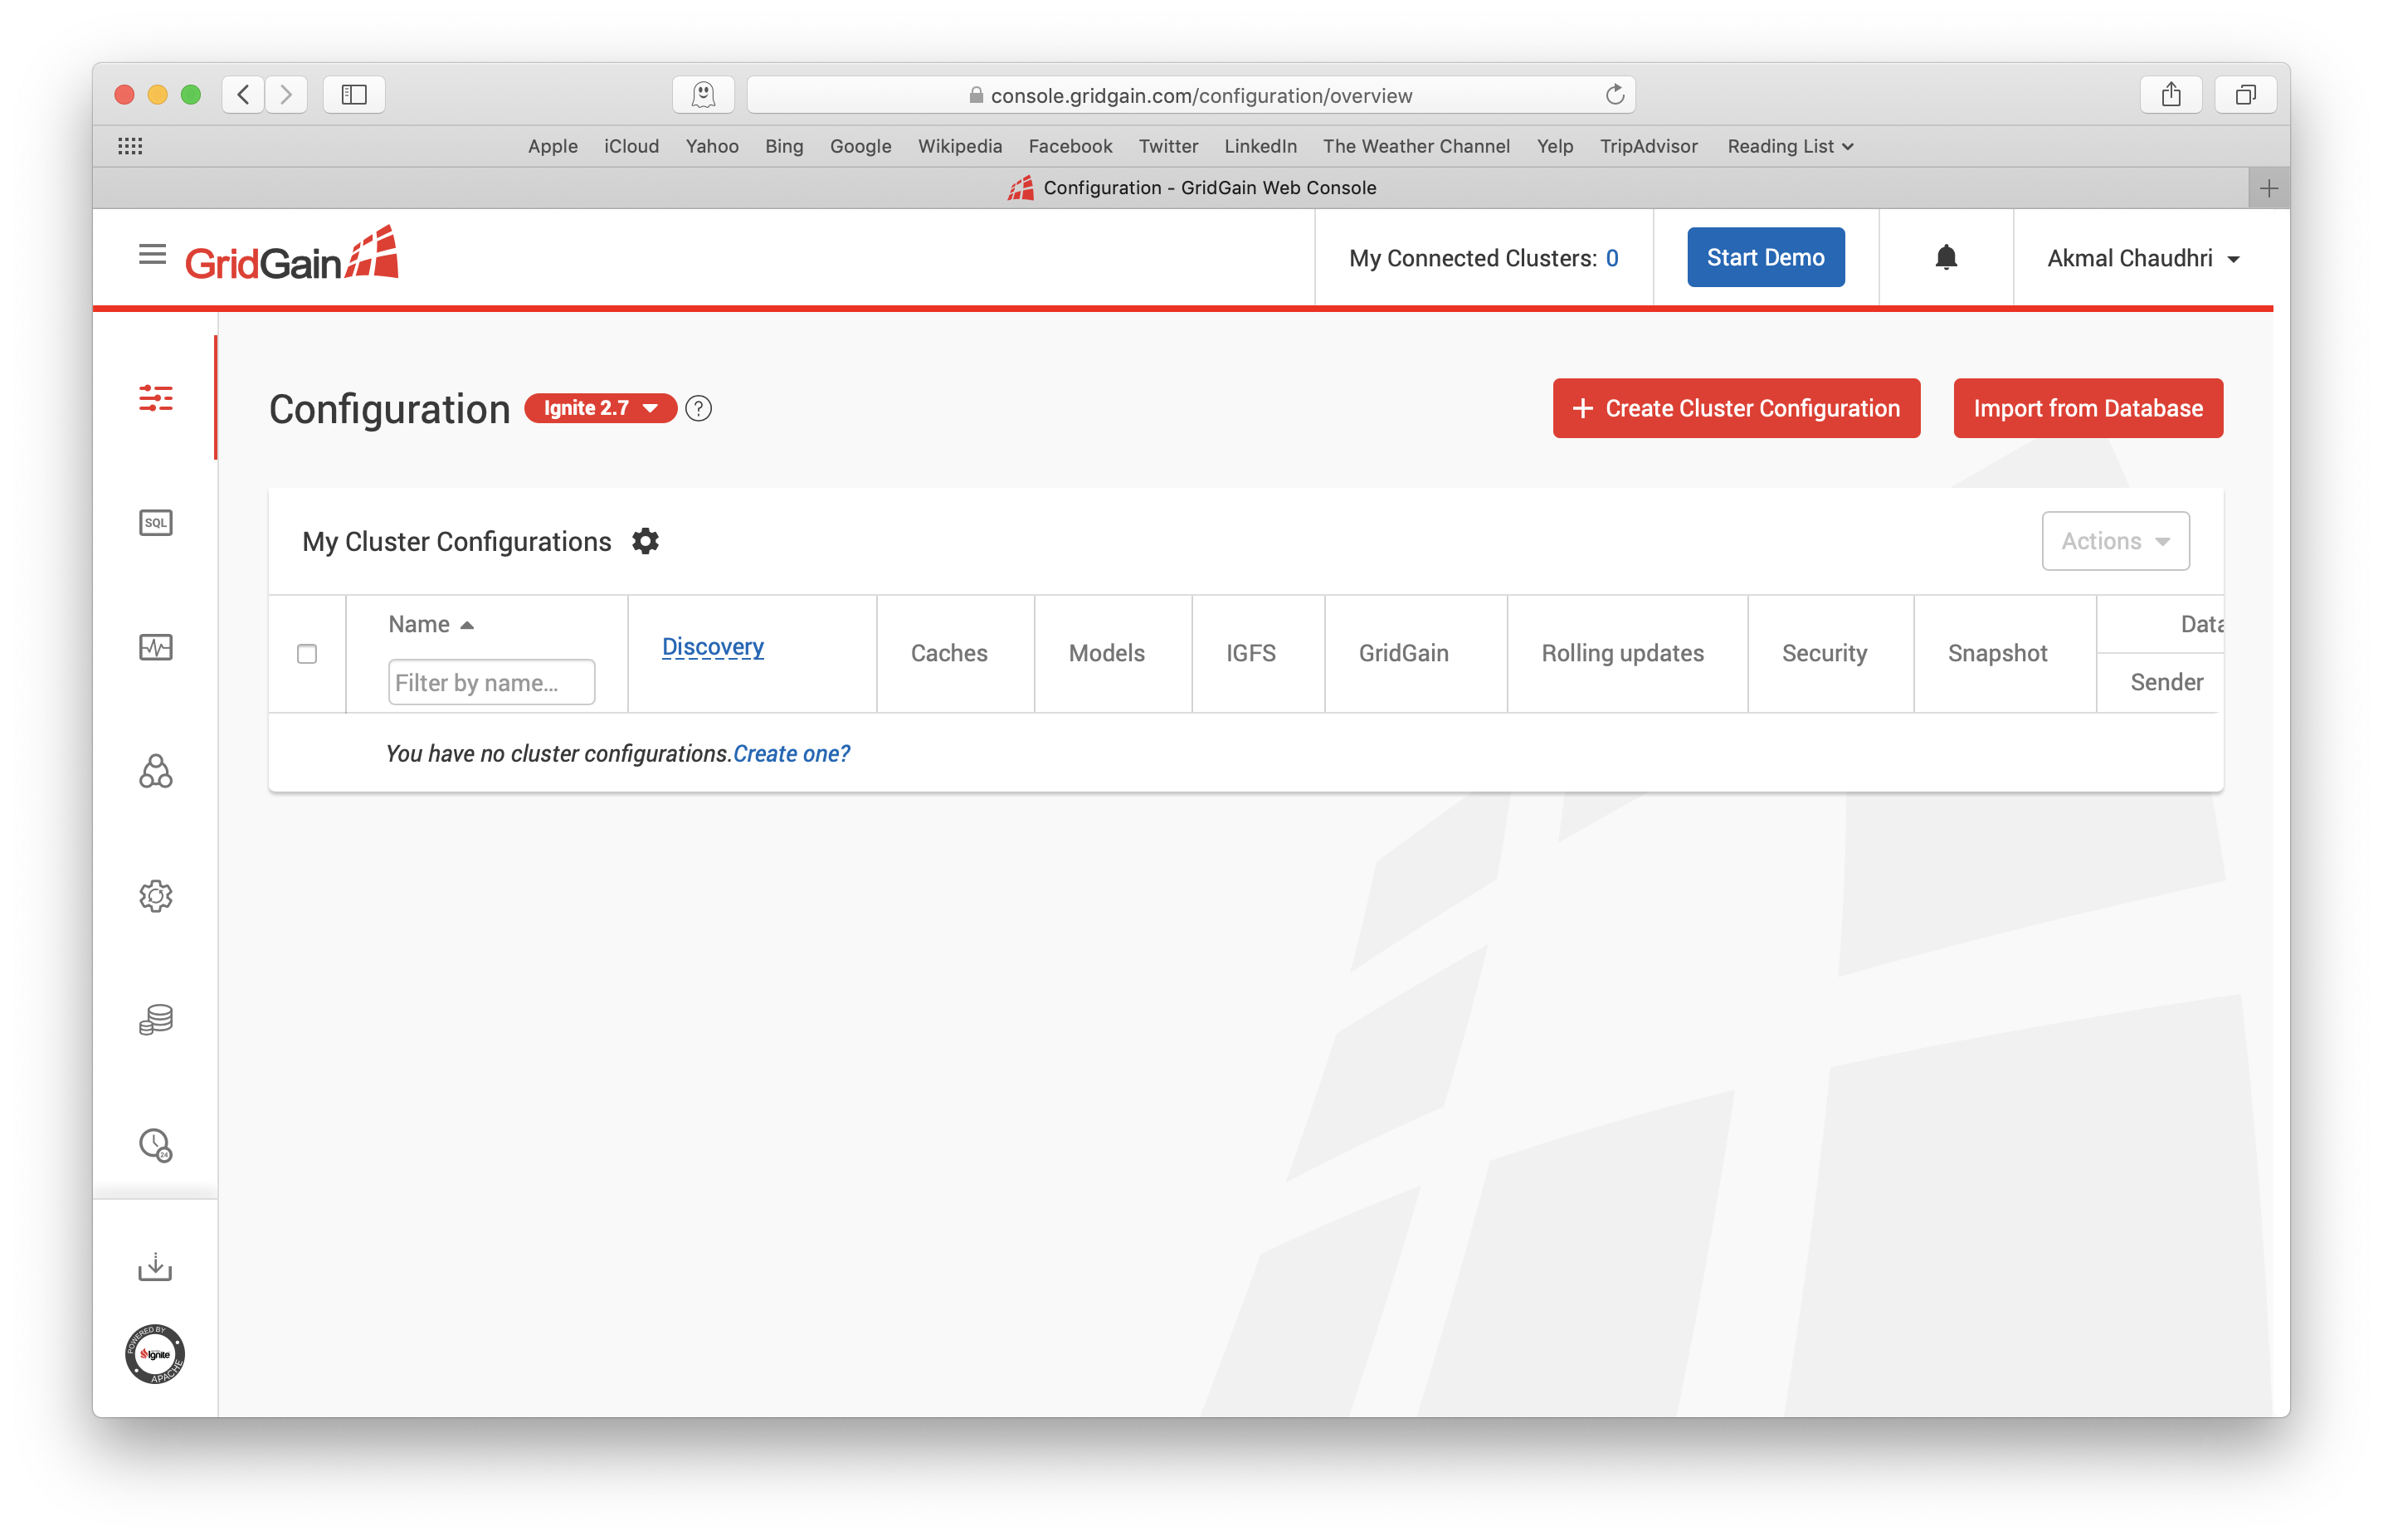Image resolution: width=2383 pixels, height=1540 pixels.
Task: Click the Create Cluster Configuration button
Action: pyautogui.click(x=1735, y=408)
